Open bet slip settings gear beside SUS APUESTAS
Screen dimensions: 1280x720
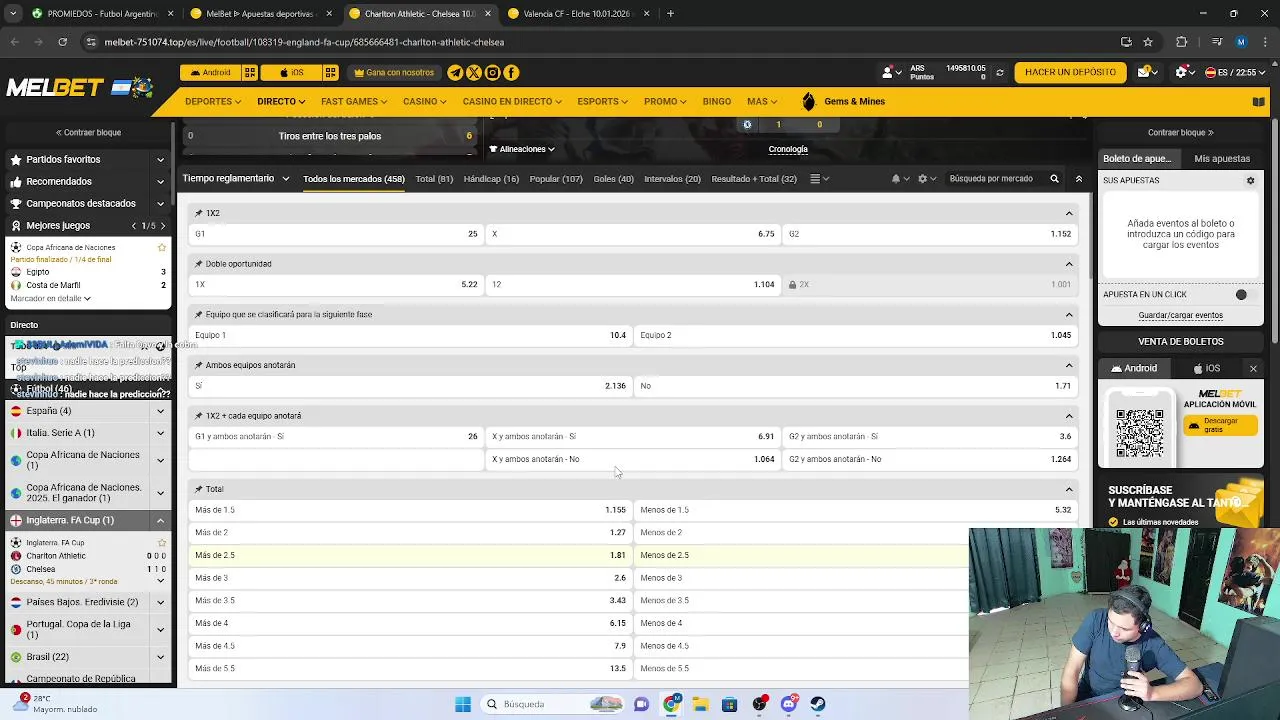coord(1250,180)
